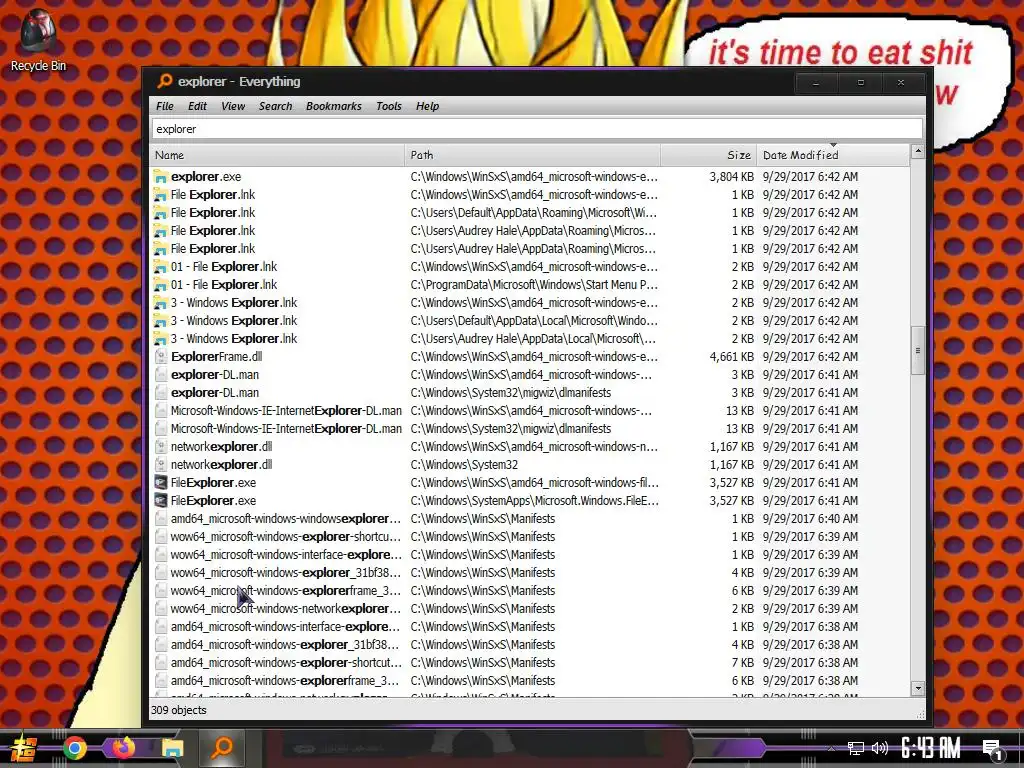This screenshot has height=768, width=1024.
Task: Click the explorer.exe file icon
Action: 161,176
